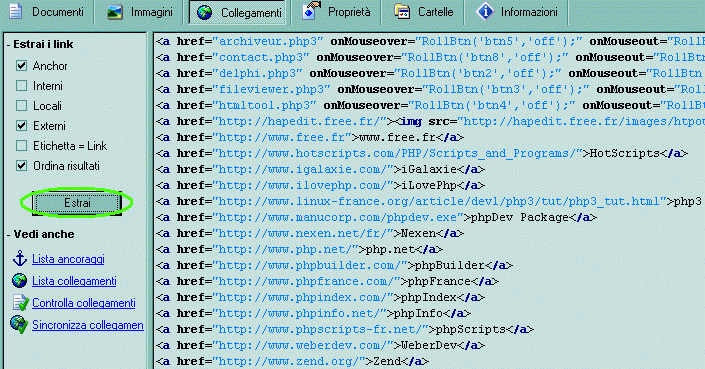This screenshot has width=705, height=369.
Task: Select the phpBuilder link line
Action: point(334,266)
